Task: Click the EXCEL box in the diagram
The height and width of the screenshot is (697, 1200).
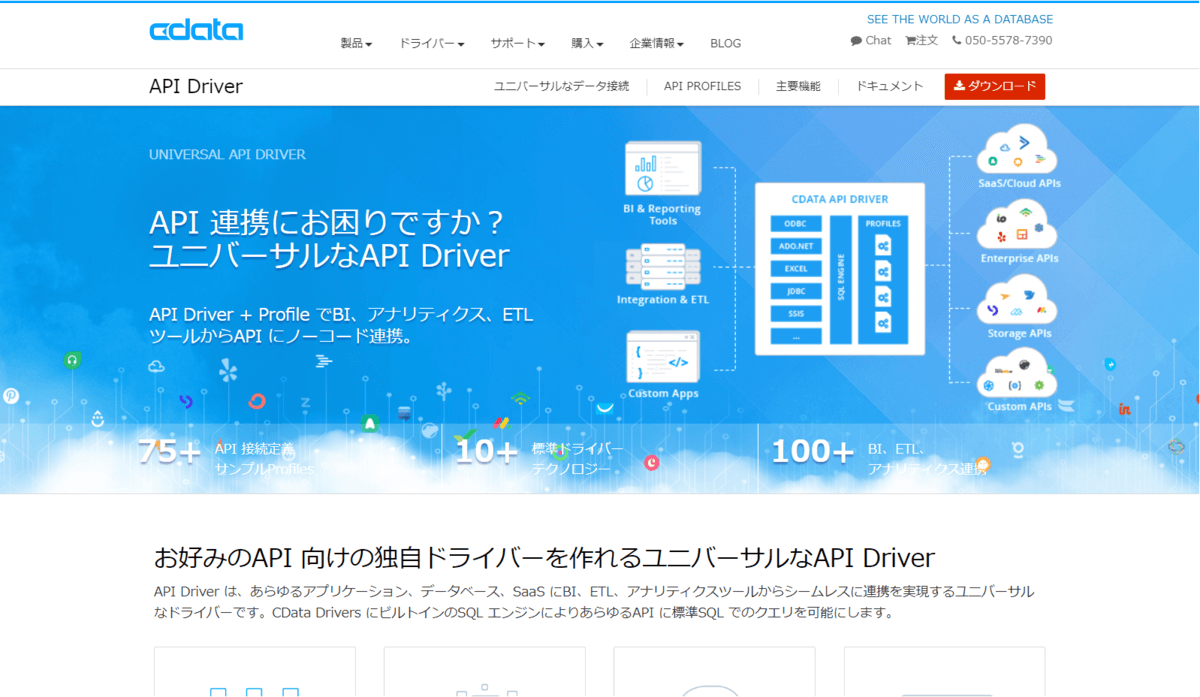Action: [x=796, y=268]
